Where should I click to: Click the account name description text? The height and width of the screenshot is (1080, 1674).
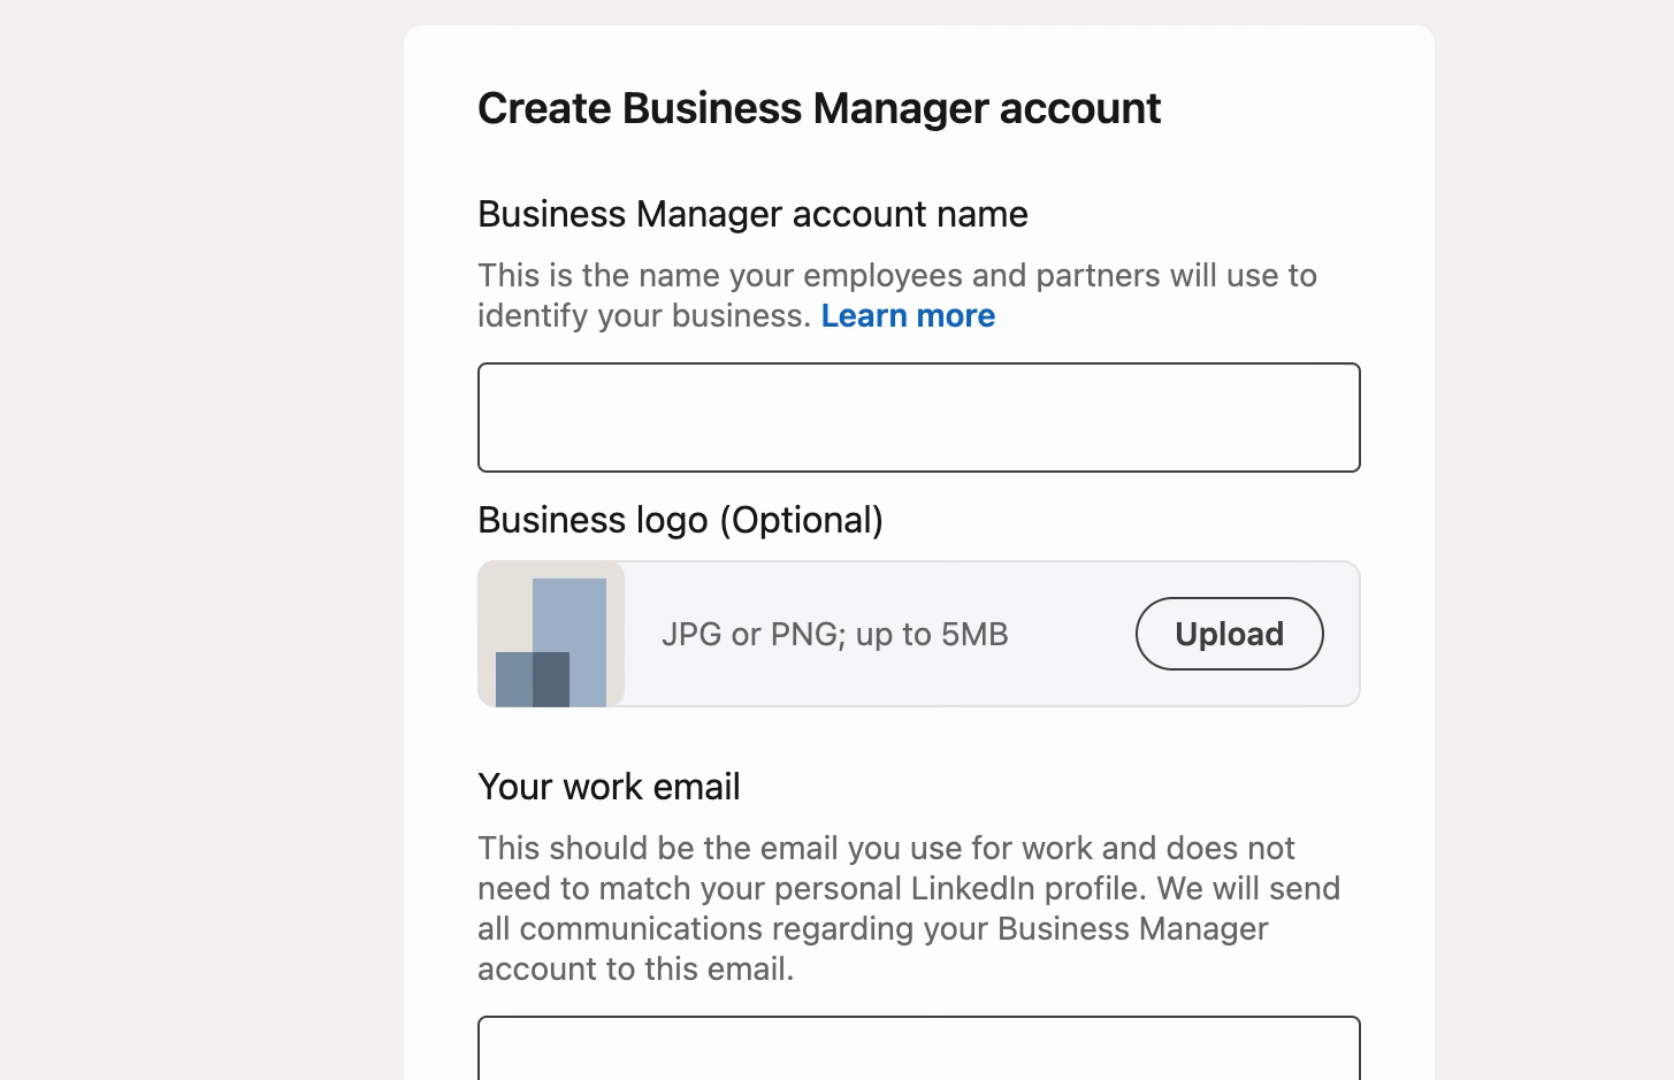(896, 276)
